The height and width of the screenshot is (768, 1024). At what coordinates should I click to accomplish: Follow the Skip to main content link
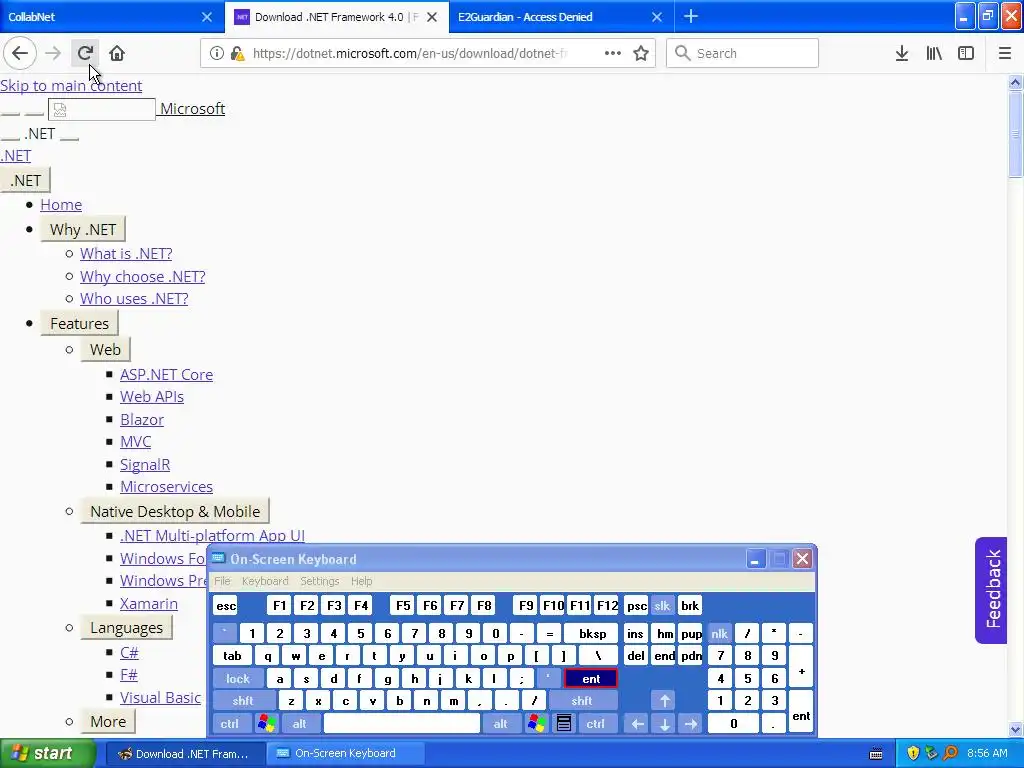click(71, 86)
